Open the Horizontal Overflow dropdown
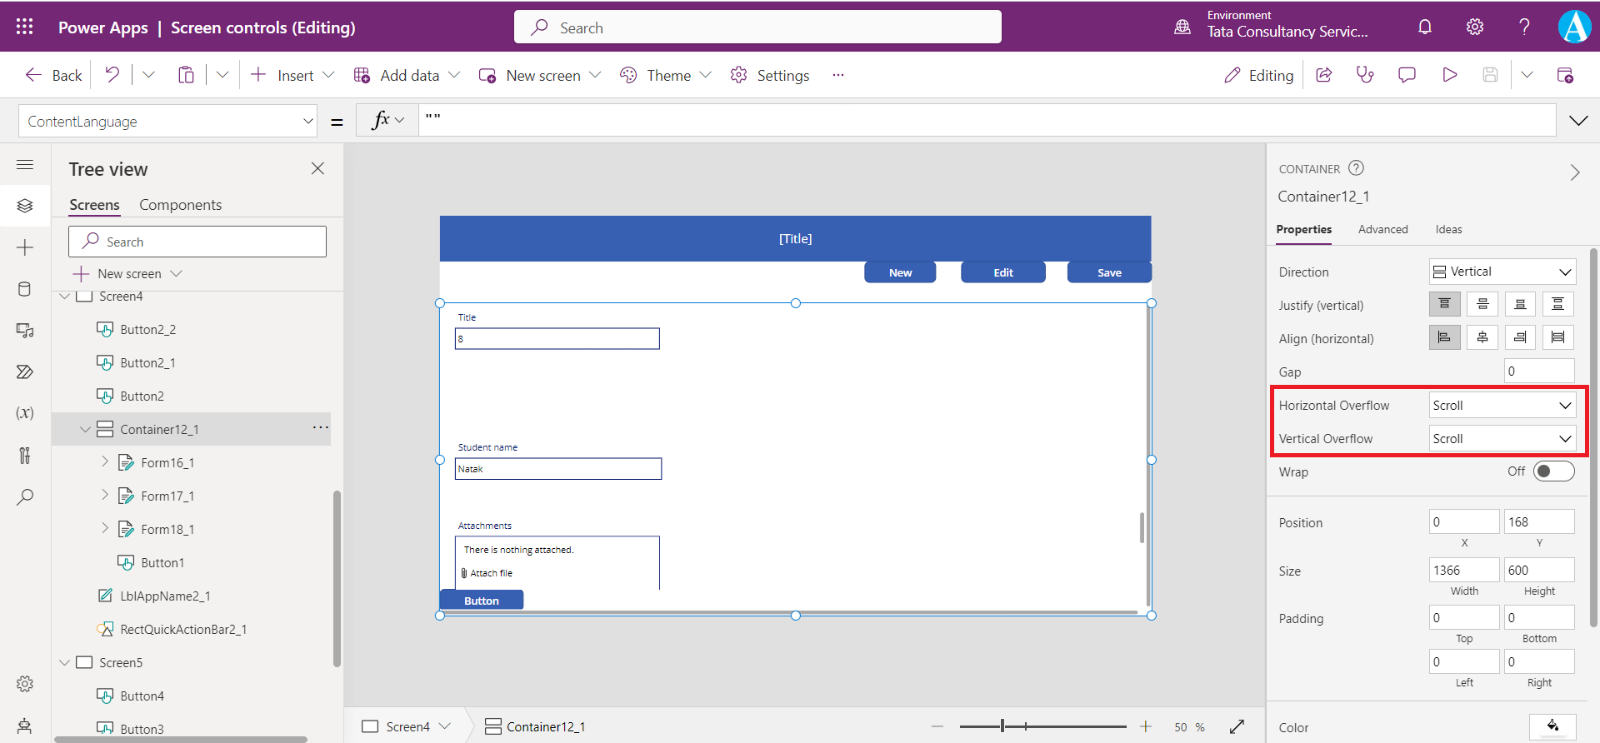This screenshot has width=1600, height=743. (x=1502, y=405)
